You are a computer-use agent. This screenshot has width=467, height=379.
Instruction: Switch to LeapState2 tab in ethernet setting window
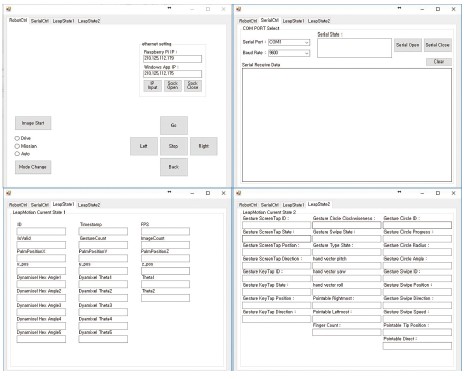click(89, 21)
